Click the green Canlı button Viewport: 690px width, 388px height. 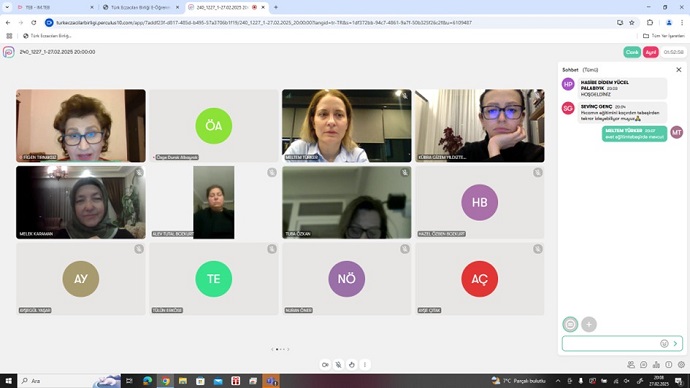point(632,52)
